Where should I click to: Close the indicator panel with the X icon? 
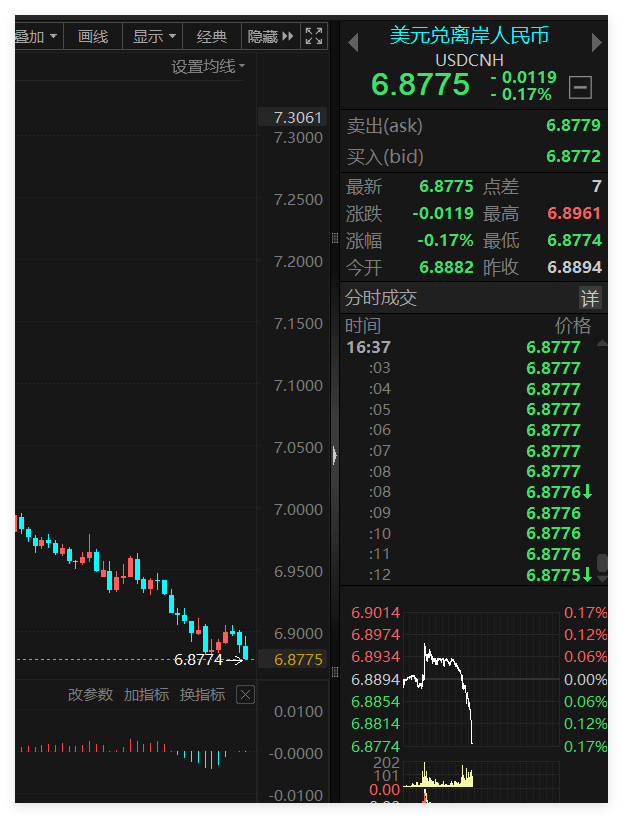(245, 695)
